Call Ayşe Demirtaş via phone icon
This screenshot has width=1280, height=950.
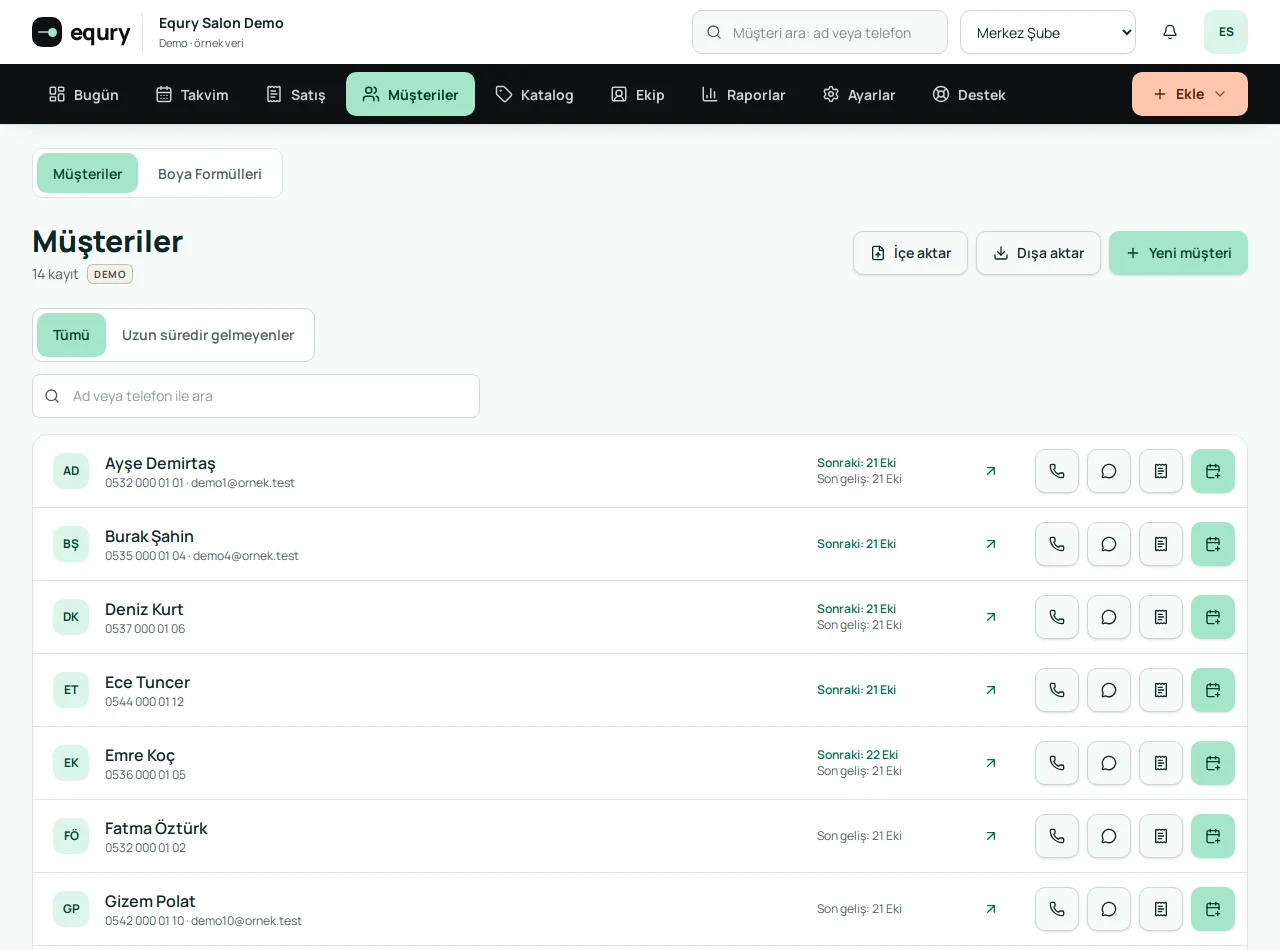(1057, 471)
